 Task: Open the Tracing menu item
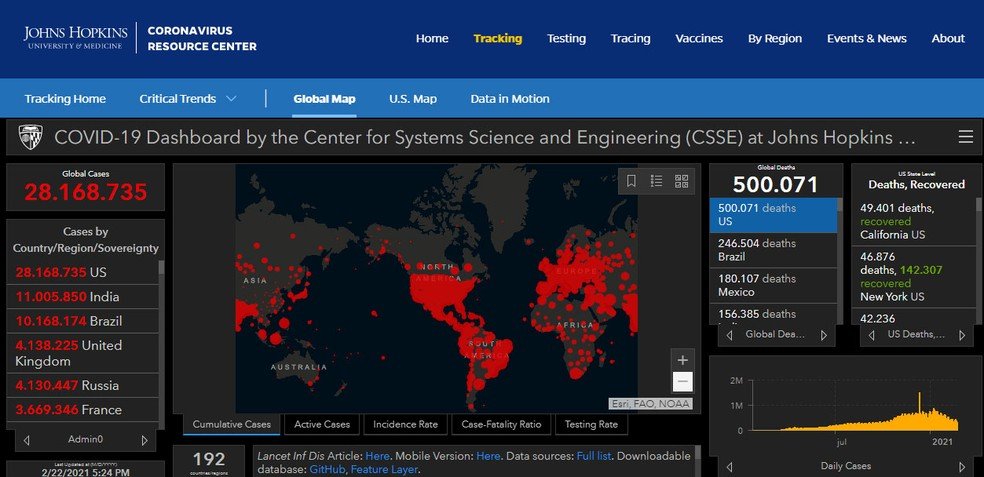(x=631, y=38)
